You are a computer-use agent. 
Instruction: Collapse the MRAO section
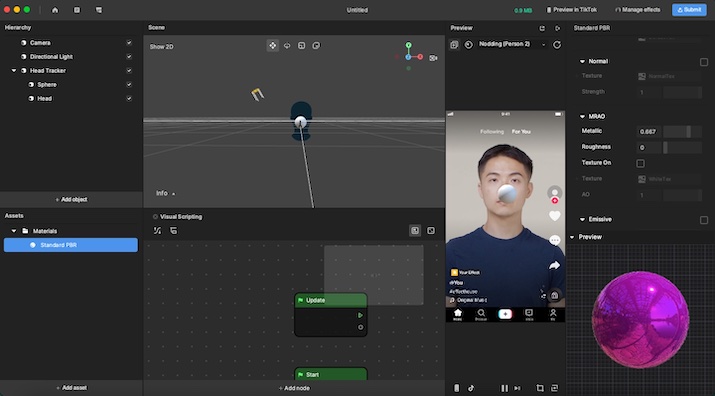point(582,116)
